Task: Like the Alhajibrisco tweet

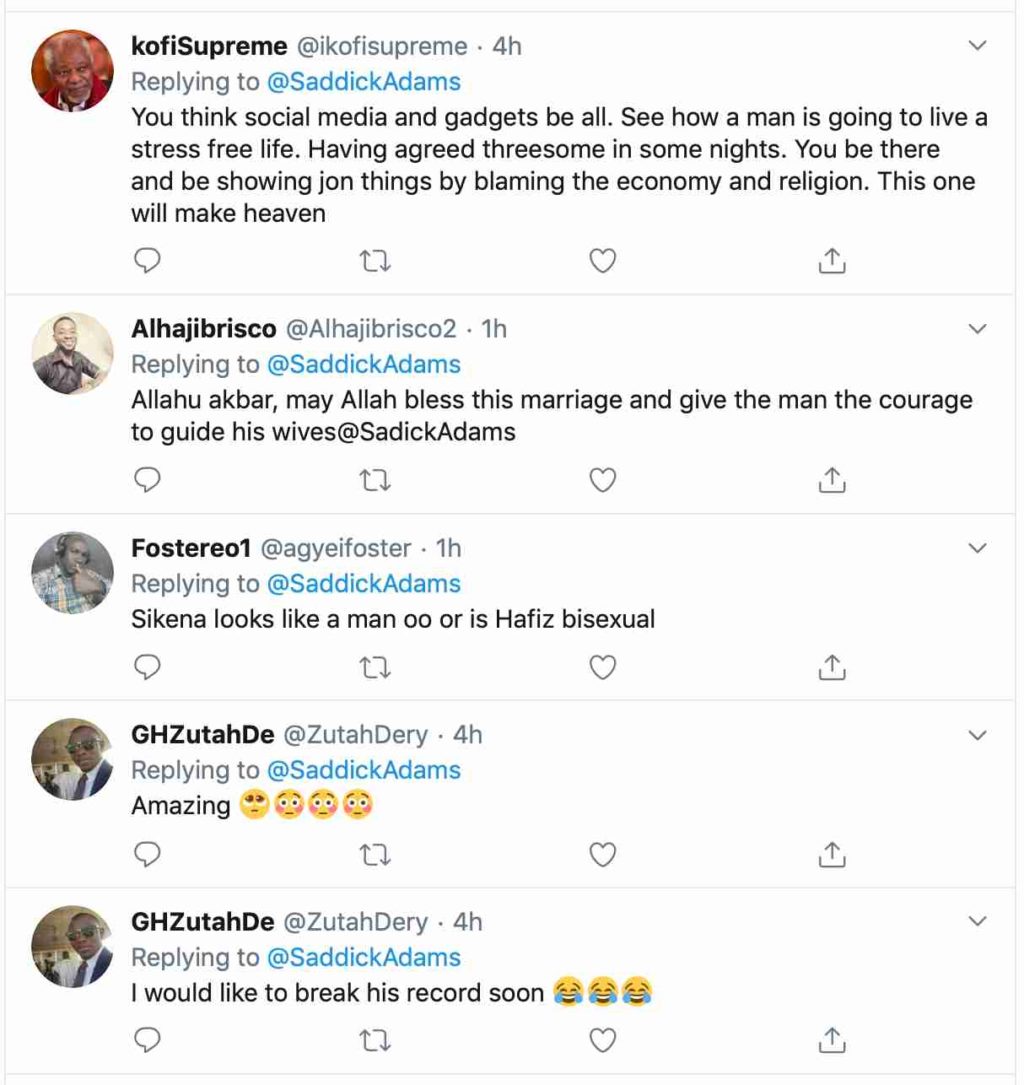Action: pyautogui.click(x=601, y=481)
